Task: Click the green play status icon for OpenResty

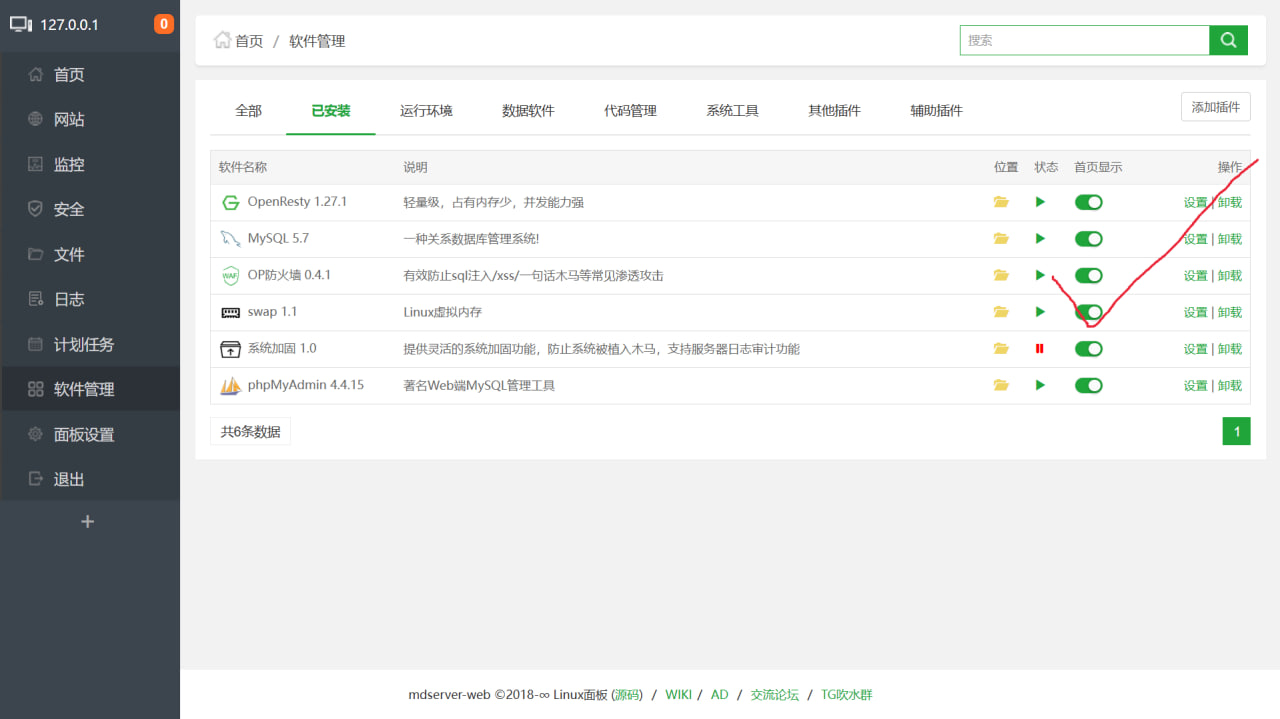Action: [1040, 201]
